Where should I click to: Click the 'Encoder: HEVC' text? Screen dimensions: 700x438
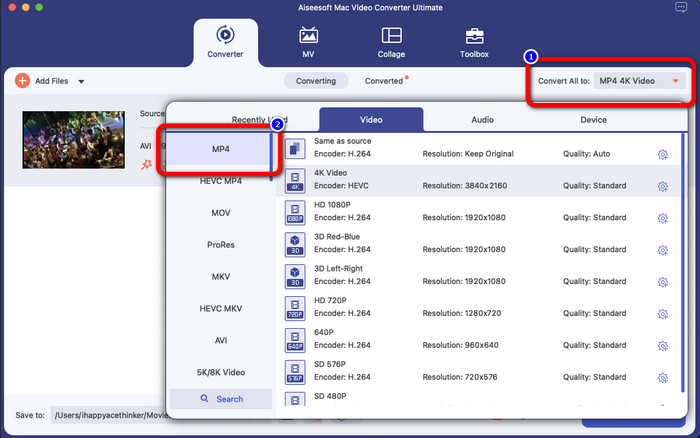[x=341, y=186]
